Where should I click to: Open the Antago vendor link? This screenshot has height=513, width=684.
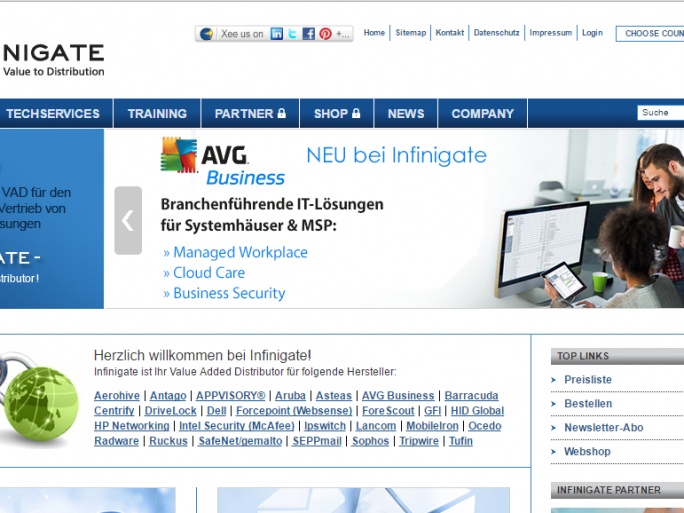point(168,396)
